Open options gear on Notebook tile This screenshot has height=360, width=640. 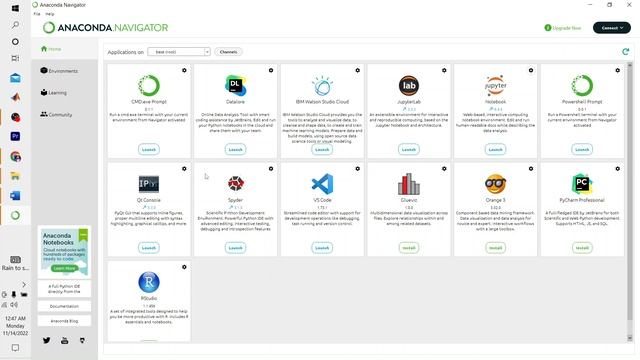pos(531,70)
